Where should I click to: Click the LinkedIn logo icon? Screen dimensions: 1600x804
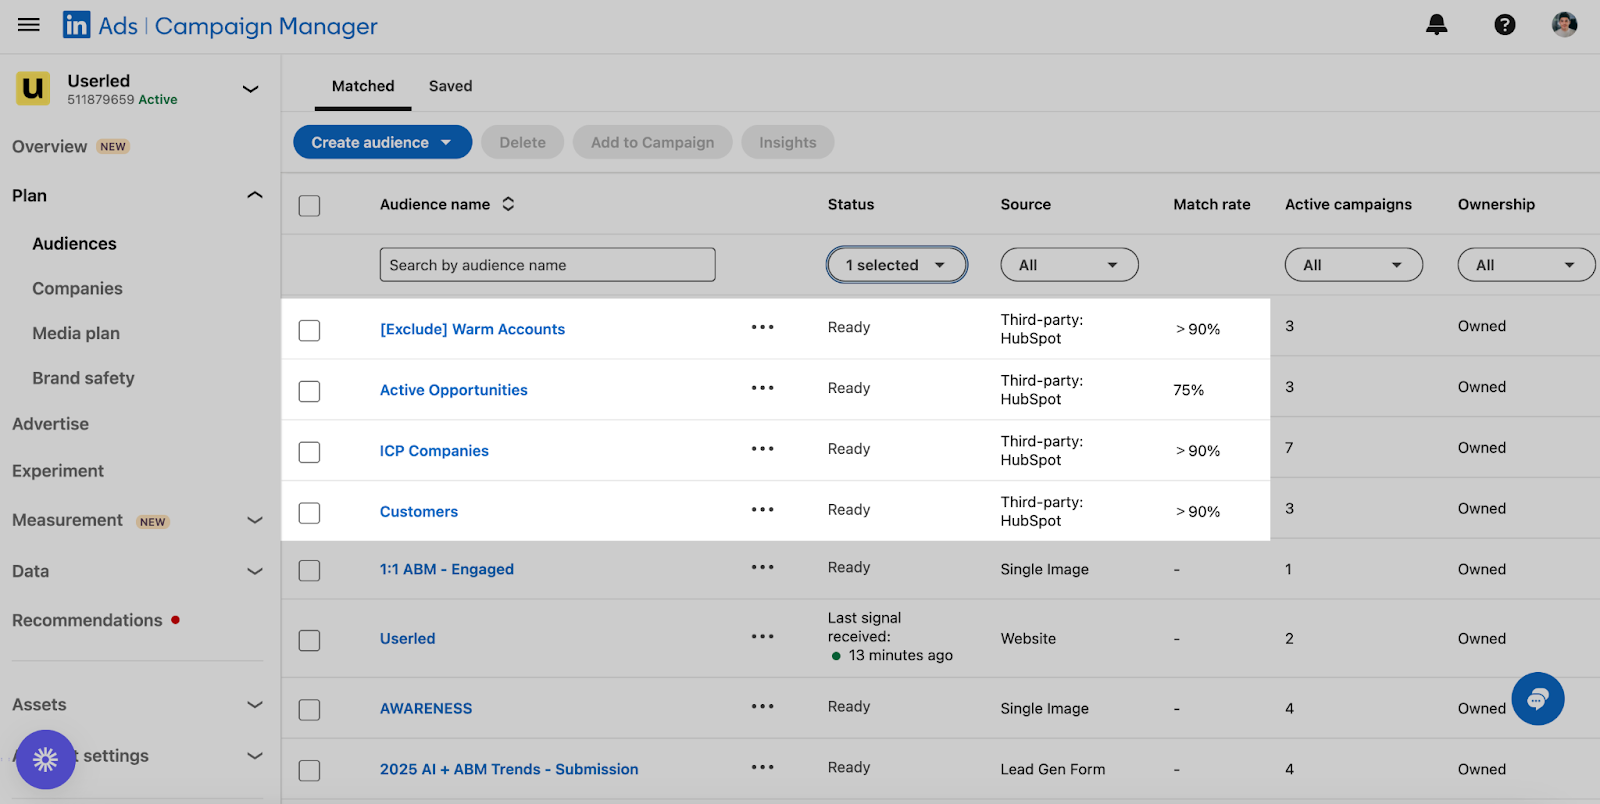(x=76, y=25)
